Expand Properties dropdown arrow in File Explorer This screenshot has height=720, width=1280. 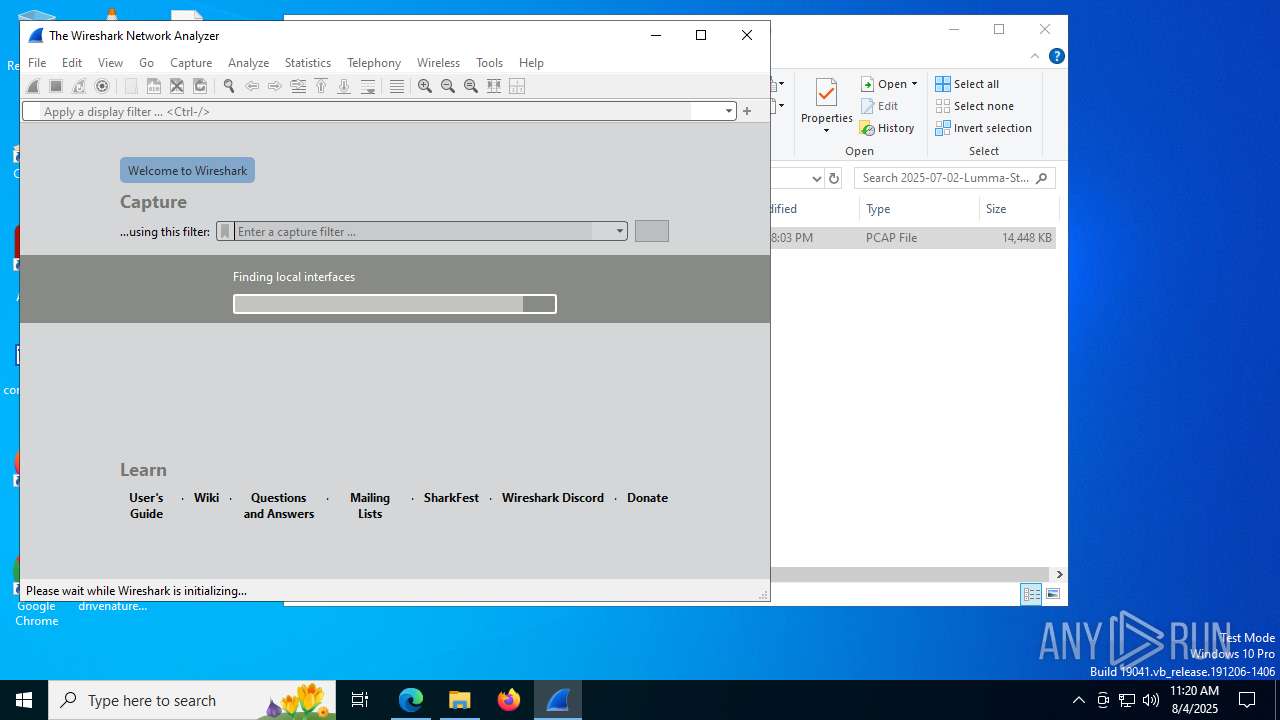(826, 131)
